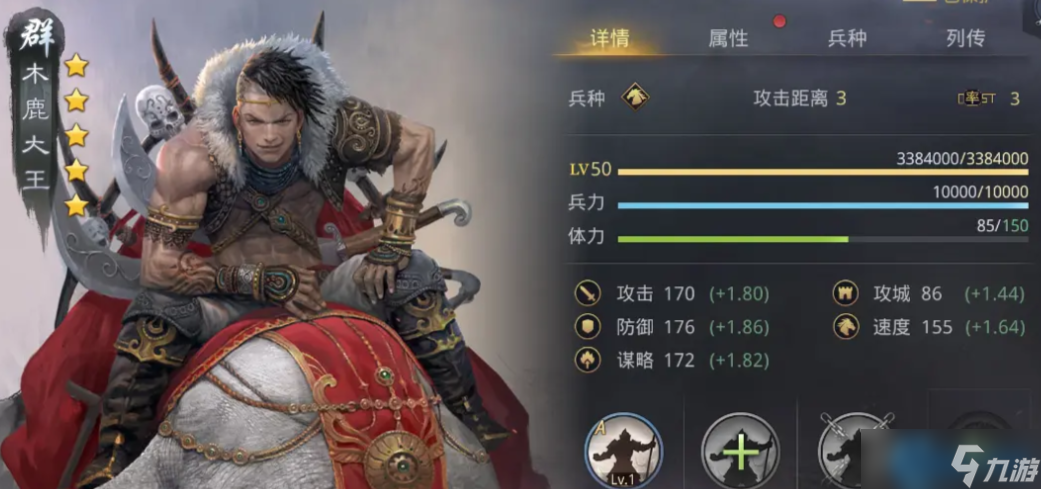Open the 详情 tab

[x=609, y=38]
